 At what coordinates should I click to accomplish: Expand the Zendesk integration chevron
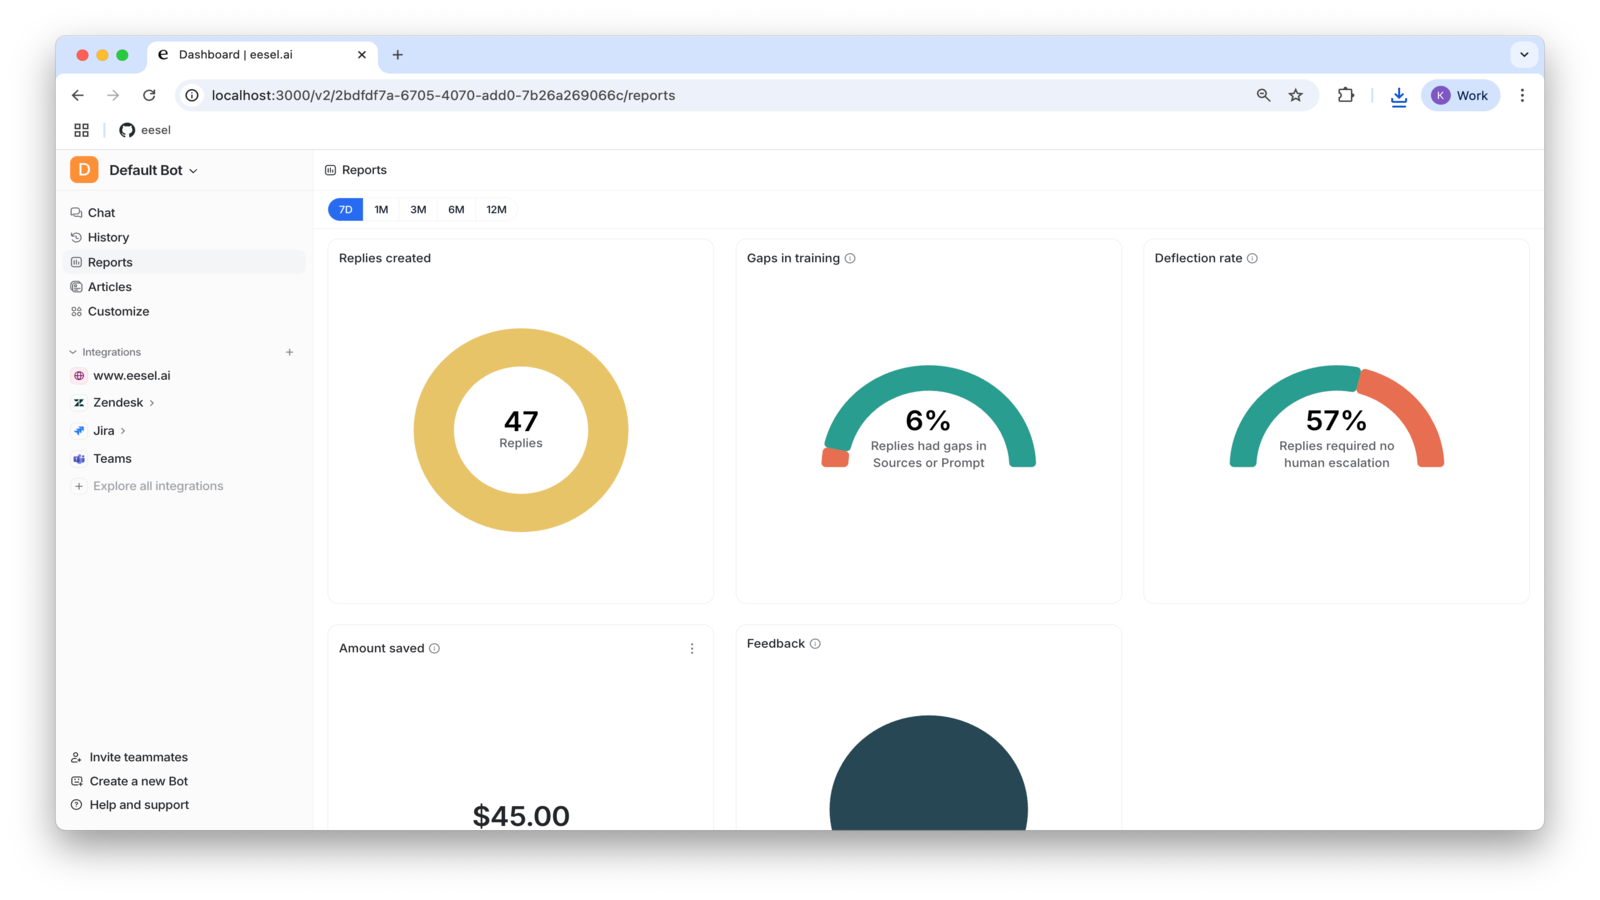pyautogui.click(x=151, y=402)
